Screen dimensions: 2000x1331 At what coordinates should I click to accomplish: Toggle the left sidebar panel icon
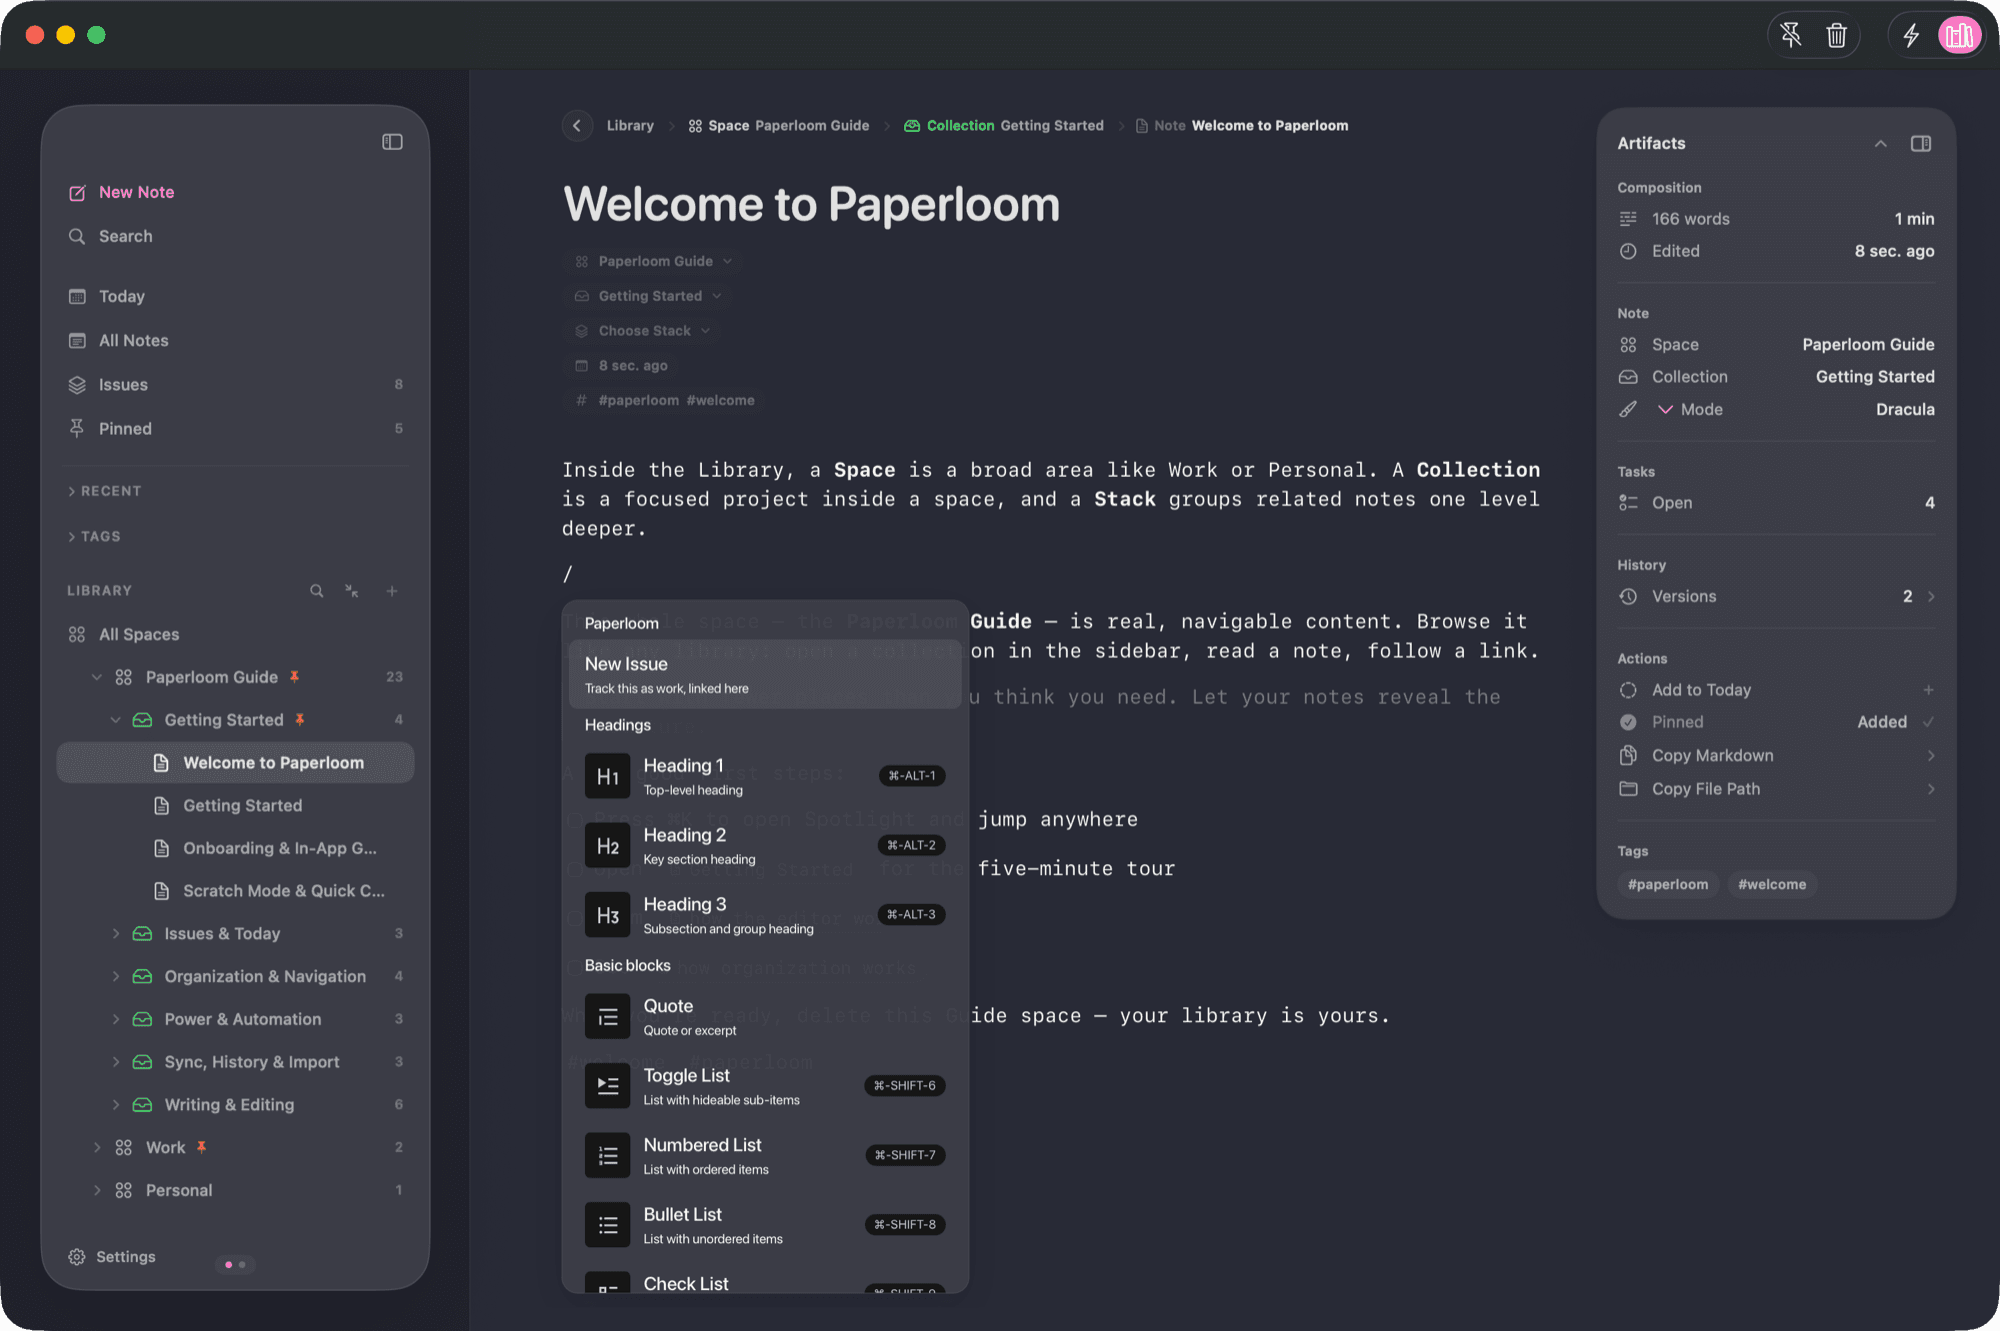392,142
